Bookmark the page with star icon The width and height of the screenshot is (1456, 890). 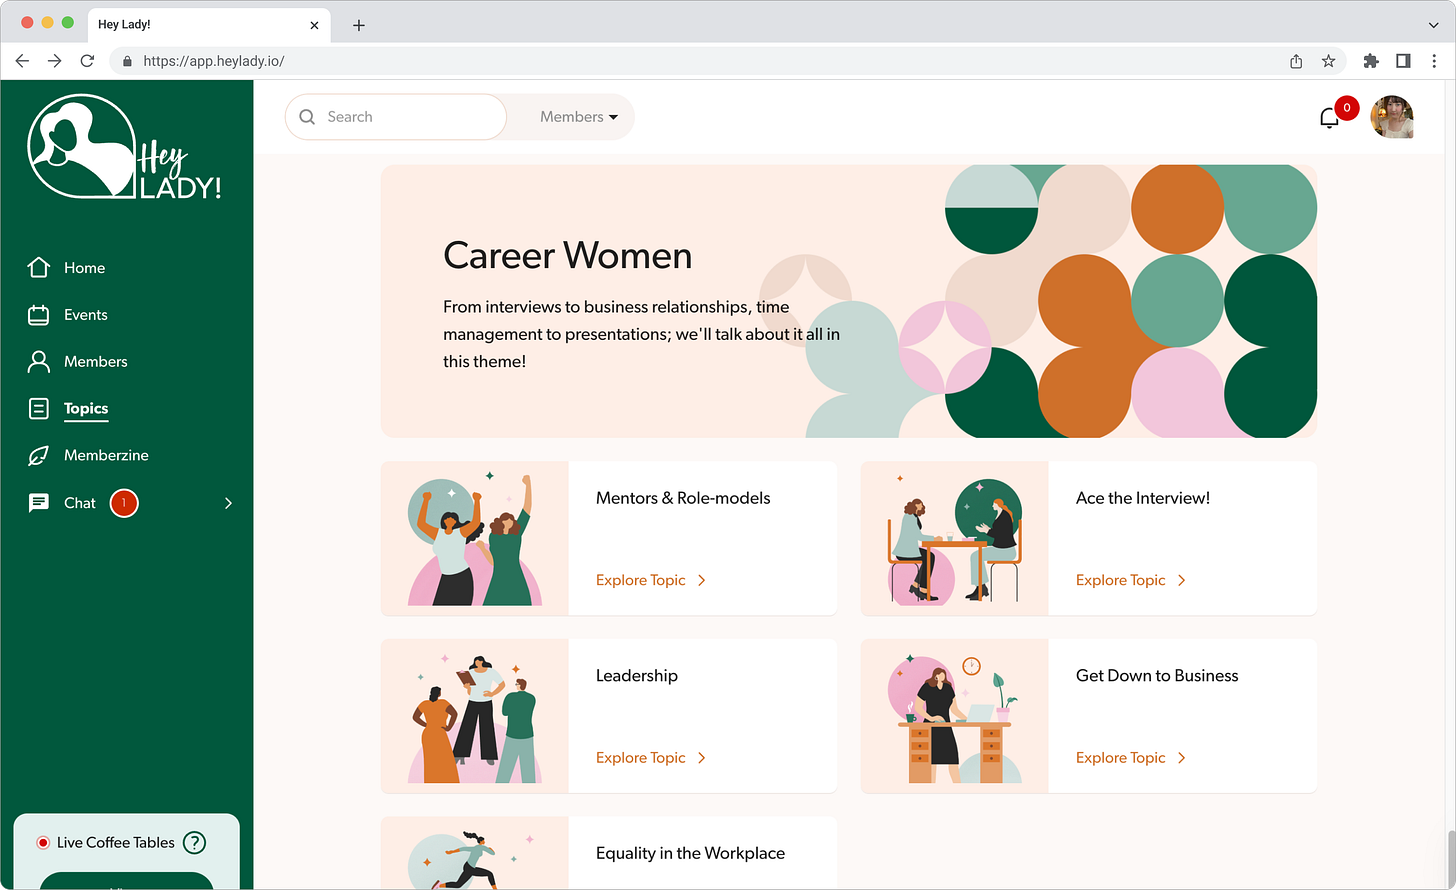(1328, 61)
